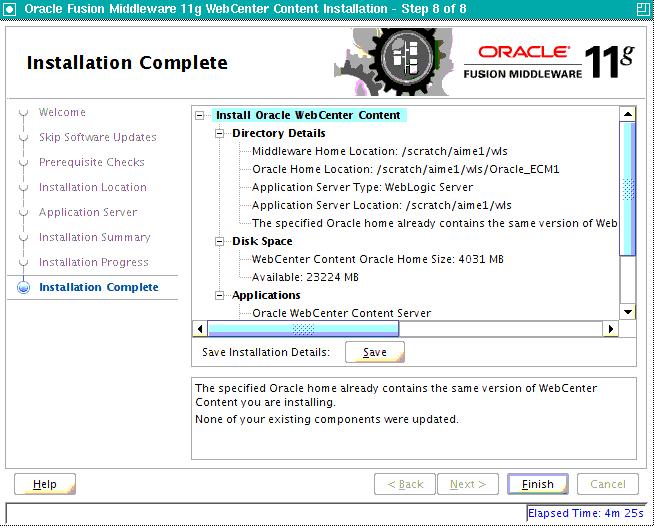Click the vertical scrollbar thumb
This screenshot has width=654, height=531.
(628, 189)
